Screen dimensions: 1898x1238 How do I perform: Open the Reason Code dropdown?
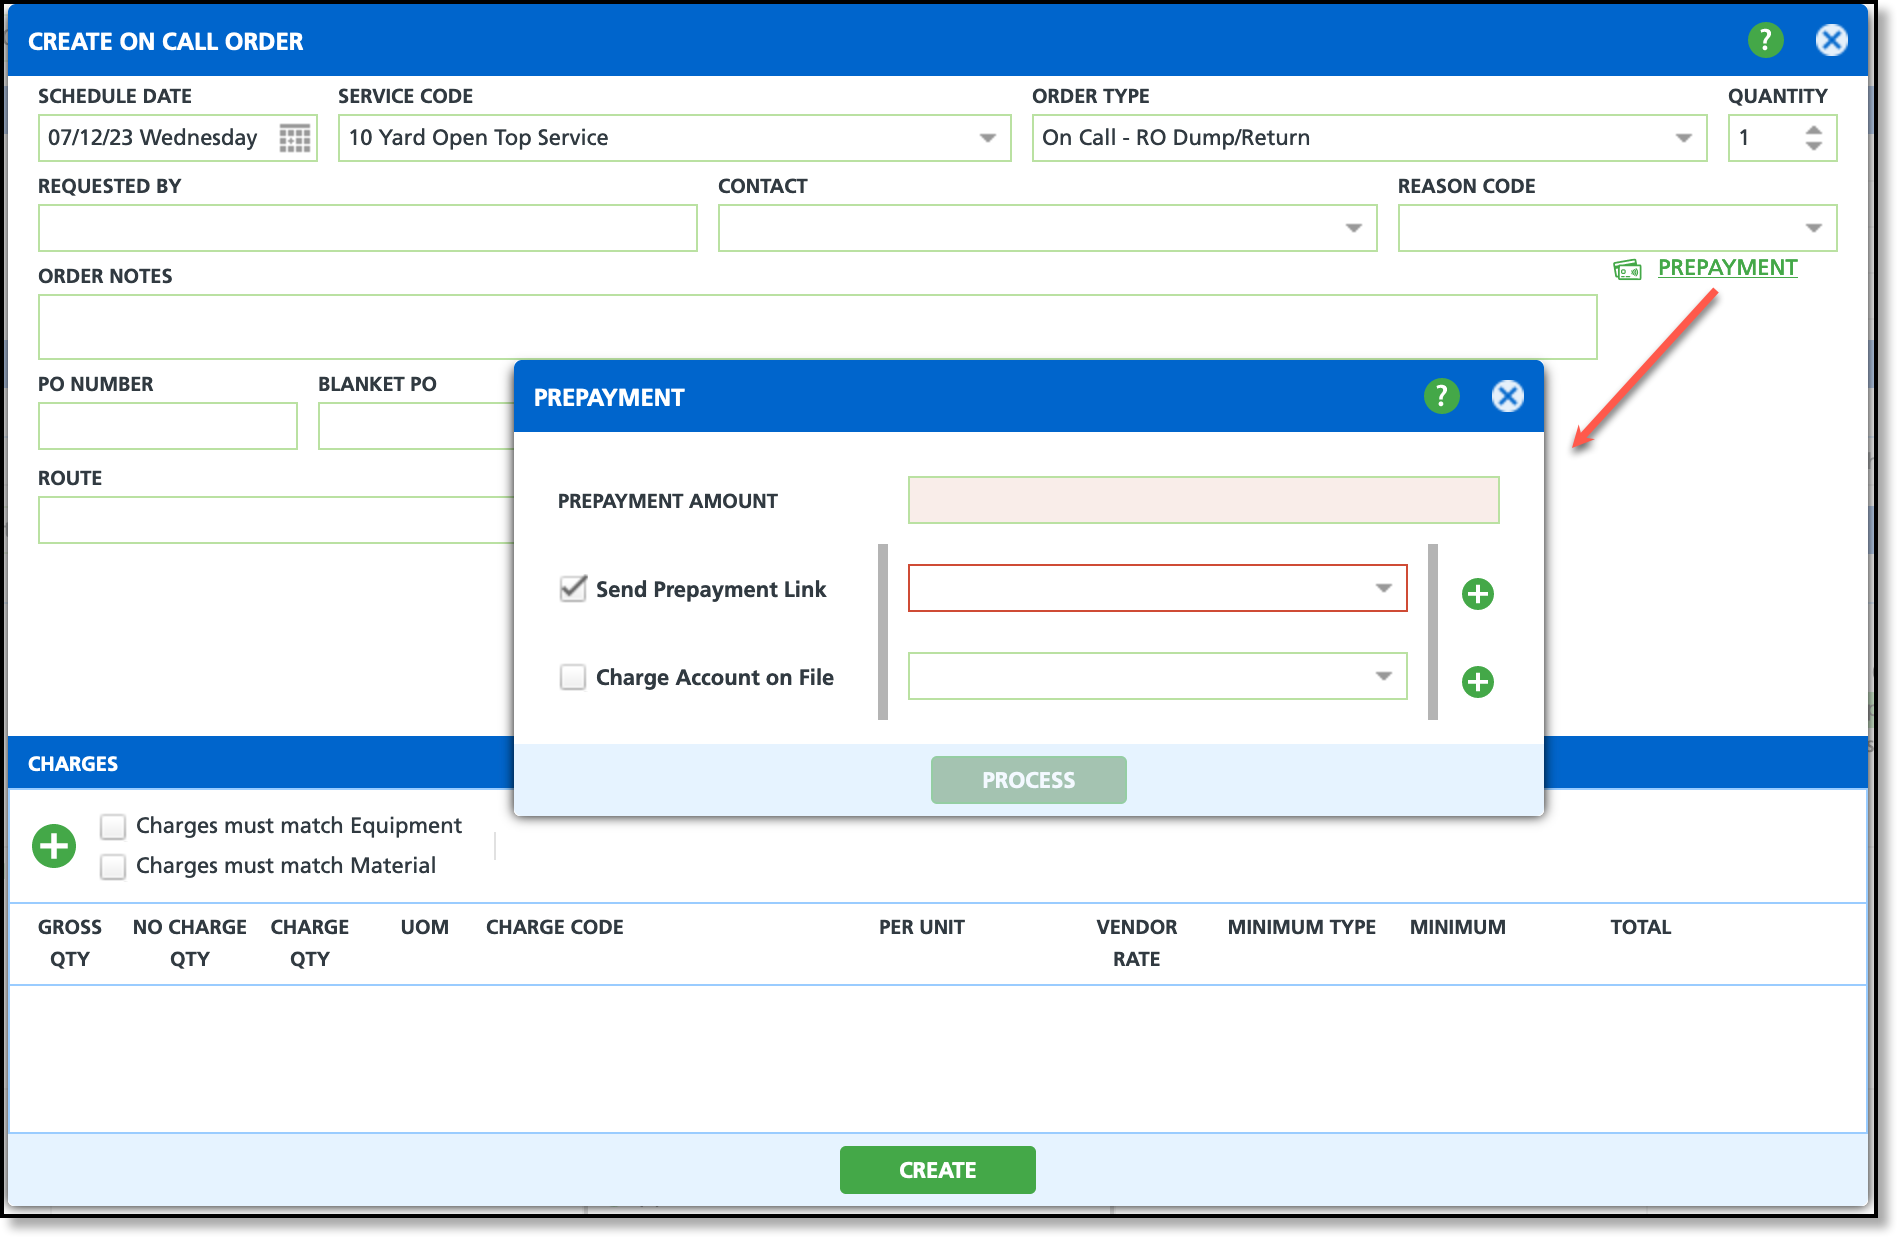tap(1813, 228)
